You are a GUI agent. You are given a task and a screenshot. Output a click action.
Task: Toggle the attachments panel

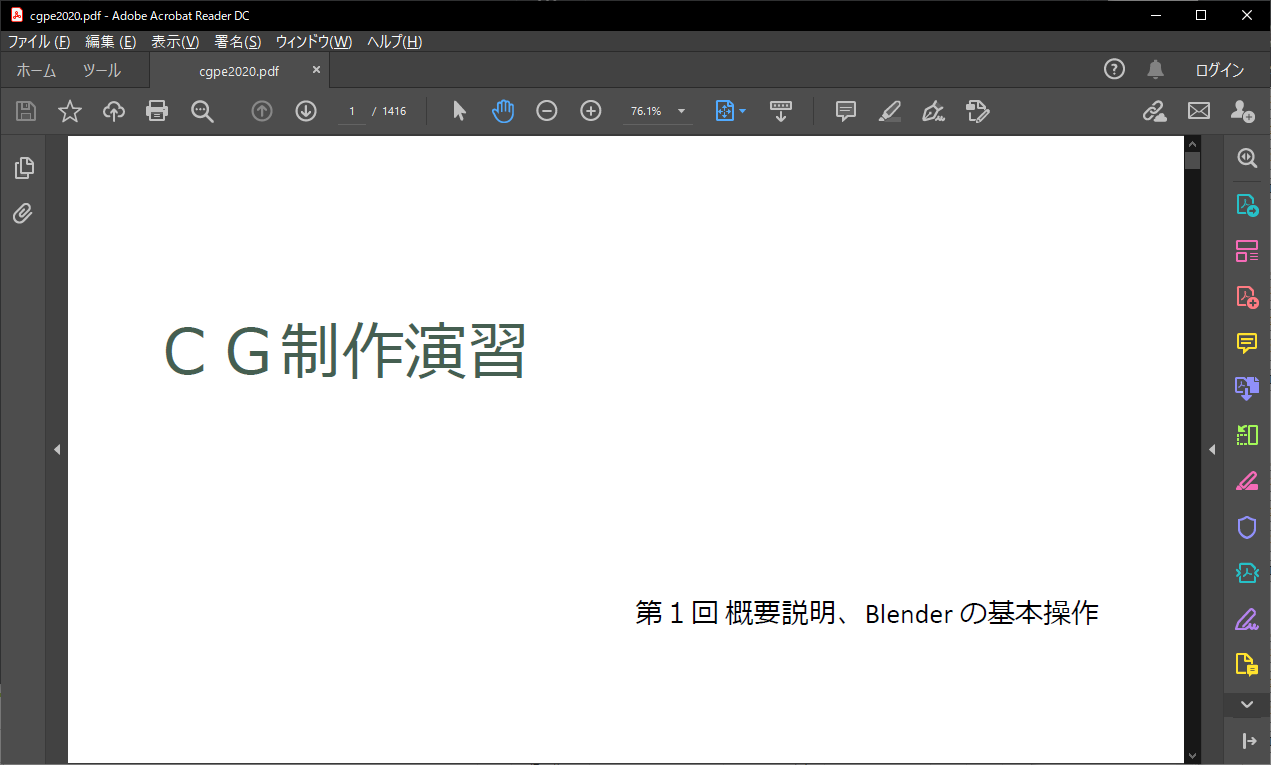coord(23,212)
